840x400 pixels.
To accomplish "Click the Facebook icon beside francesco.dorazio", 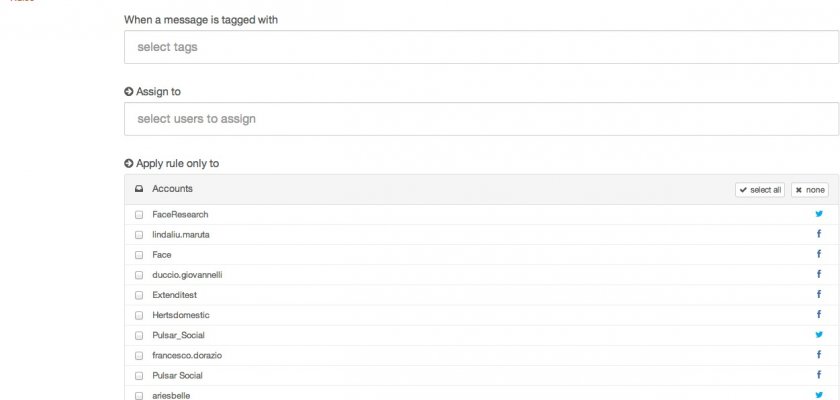I will coord(819,355).
